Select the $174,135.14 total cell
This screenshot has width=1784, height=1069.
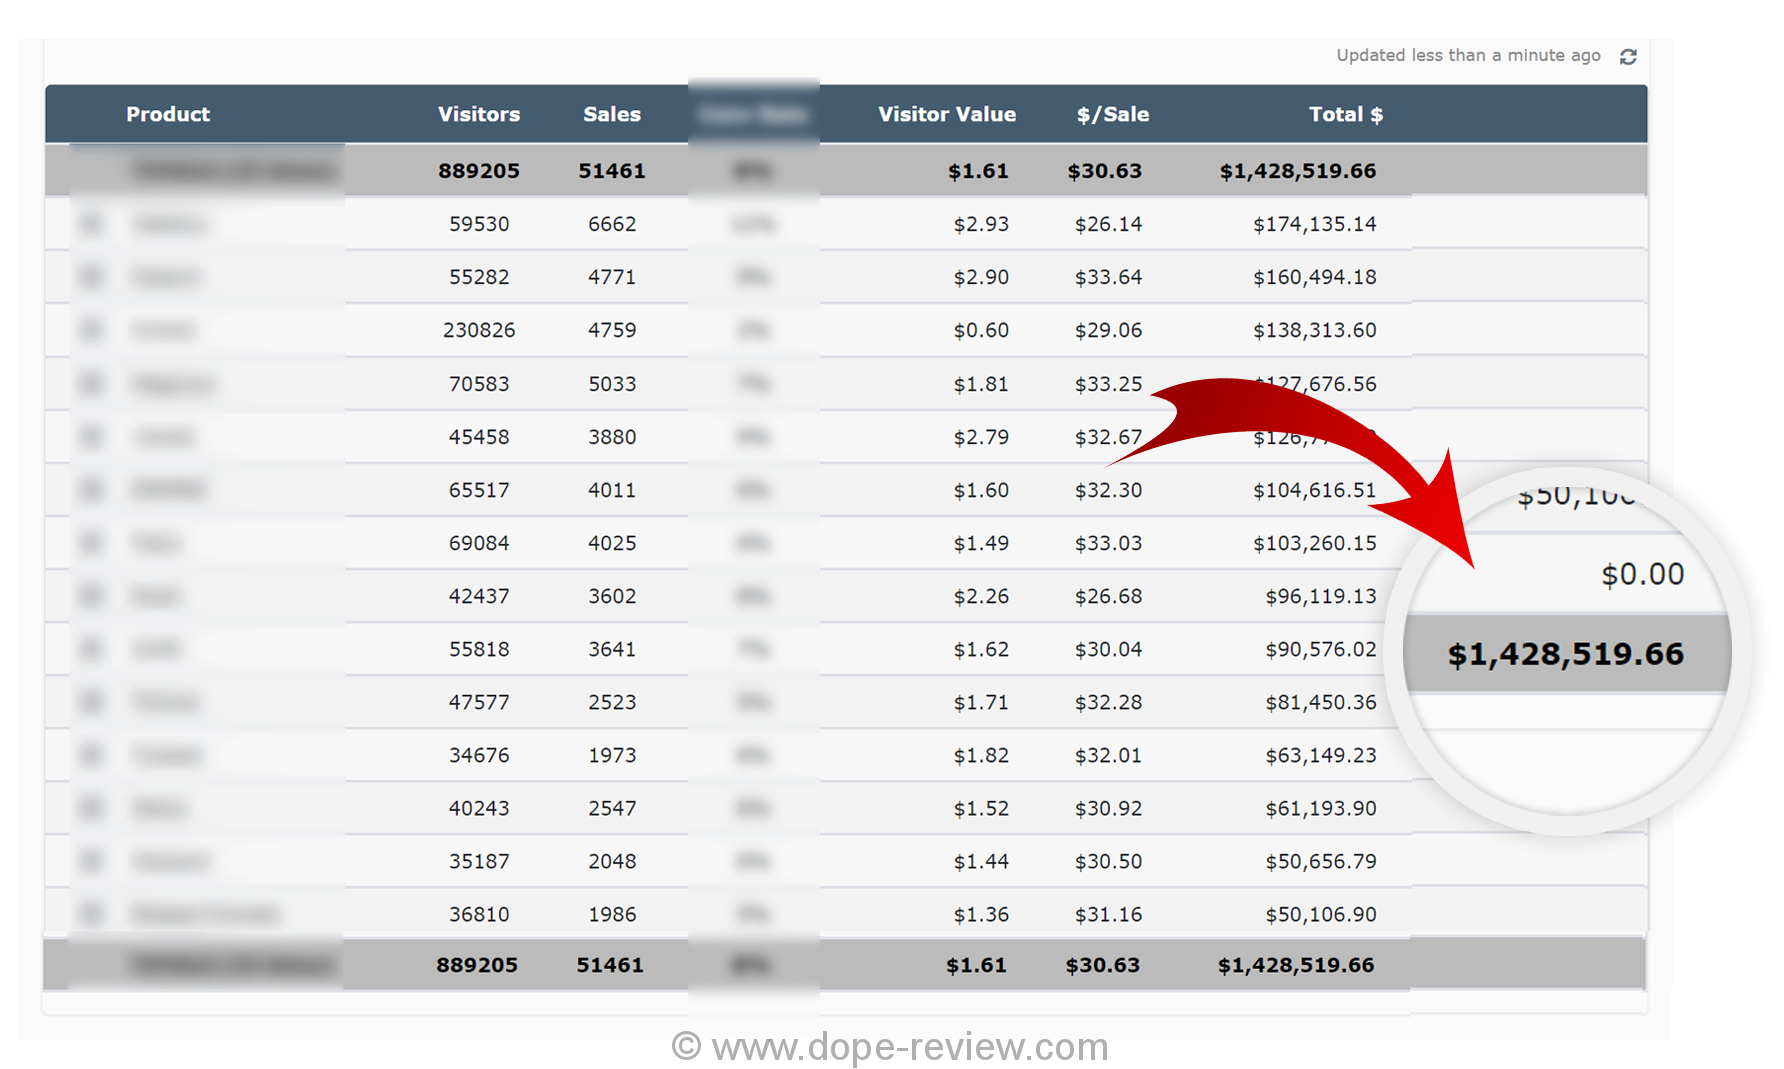click(1314, 224)
